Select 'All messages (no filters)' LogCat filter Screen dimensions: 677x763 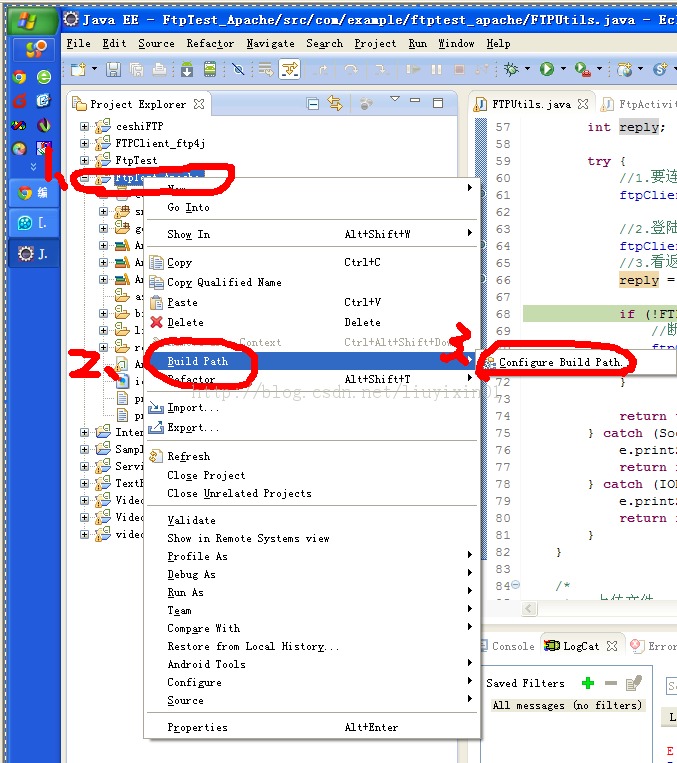coord(567,705)
